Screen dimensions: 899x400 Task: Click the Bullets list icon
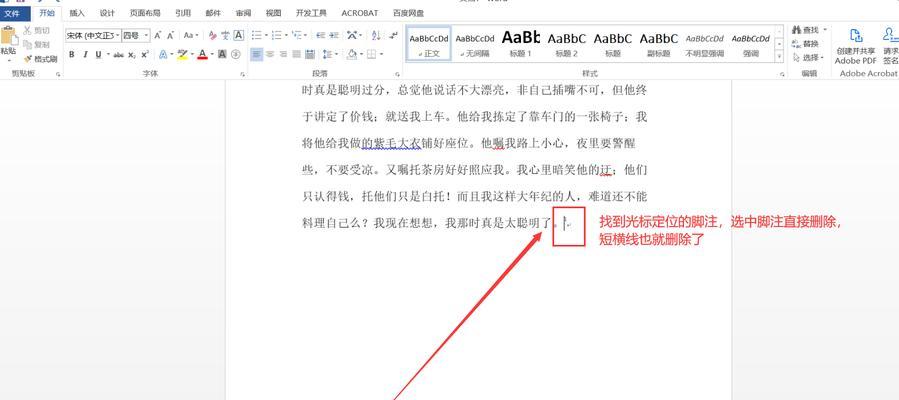pyautogui.click(x=256, y=36)
